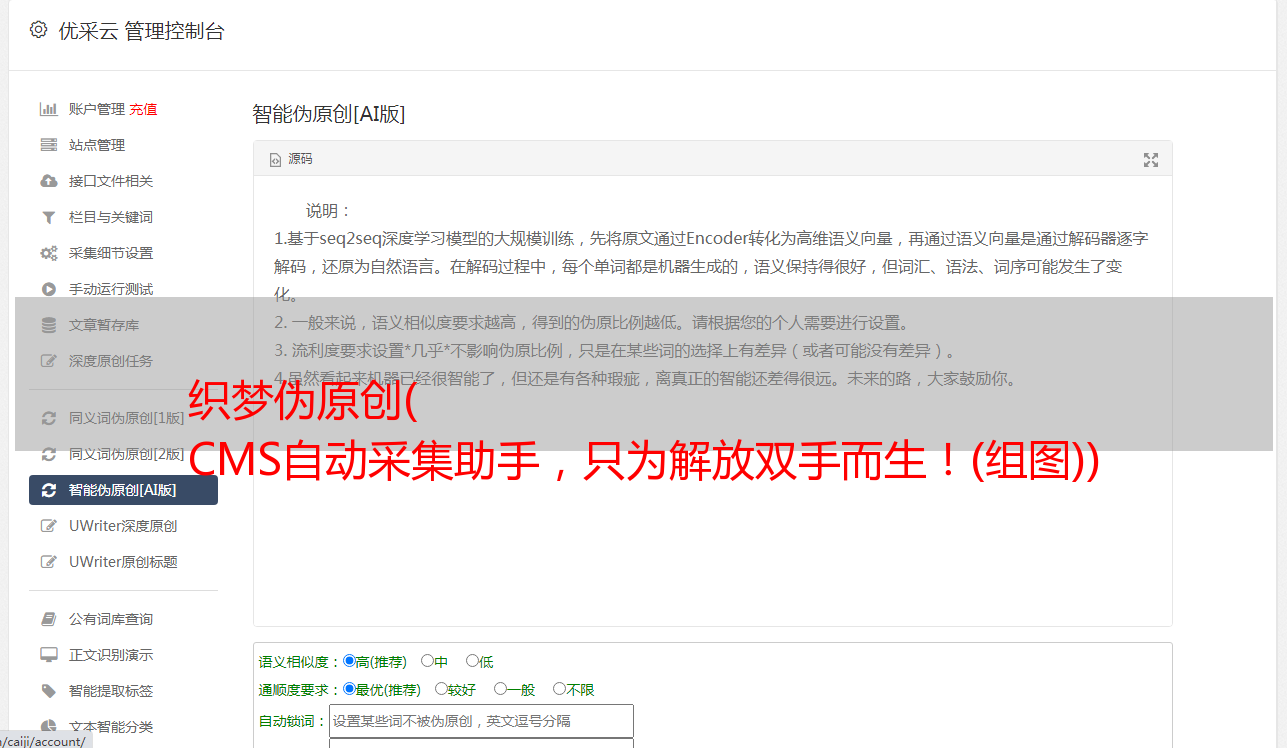Viewport: 1287px width, 748px height.
Task: Click the server icon beside 站点管理
Action: click(x=48, y=145)
